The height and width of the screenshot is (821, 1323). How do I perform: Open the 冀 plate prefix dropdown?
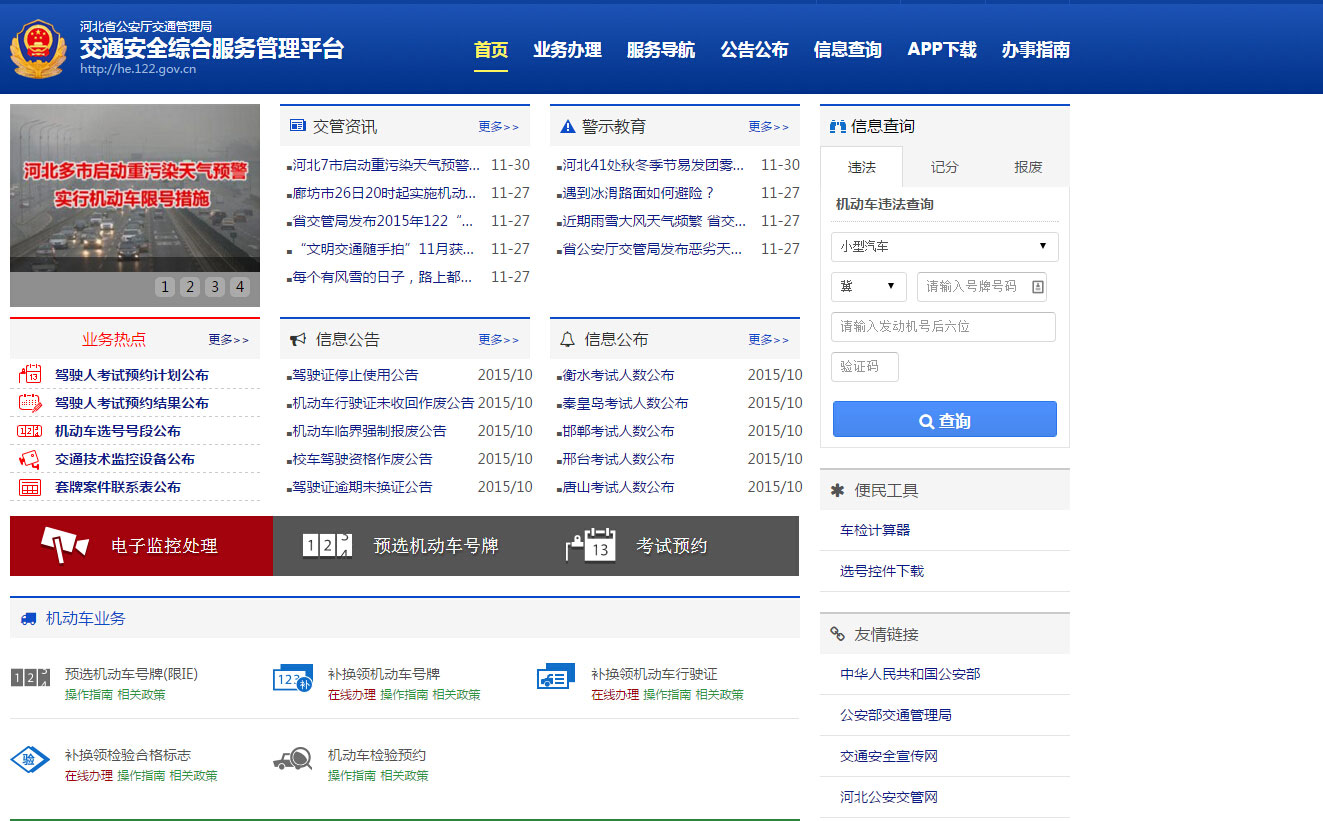coord(868,287)
